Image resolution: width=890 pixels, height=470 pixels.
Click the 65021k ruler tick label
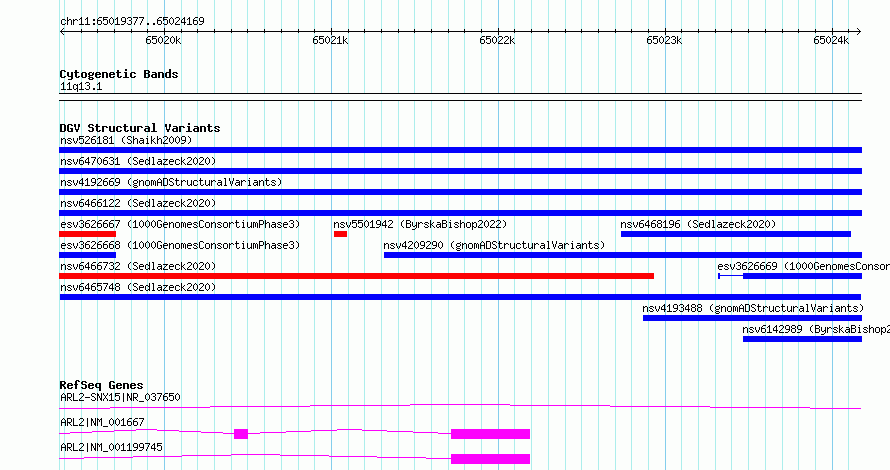[x=330, y=40]
